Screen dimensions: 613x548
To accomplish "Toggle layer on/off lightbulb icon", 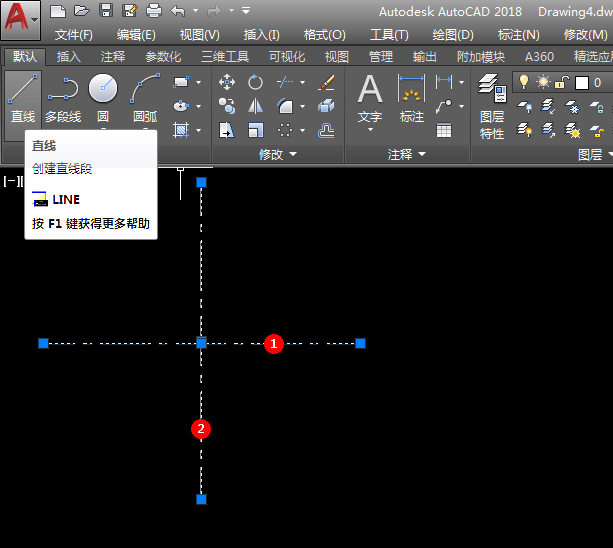I will (522, 82).
